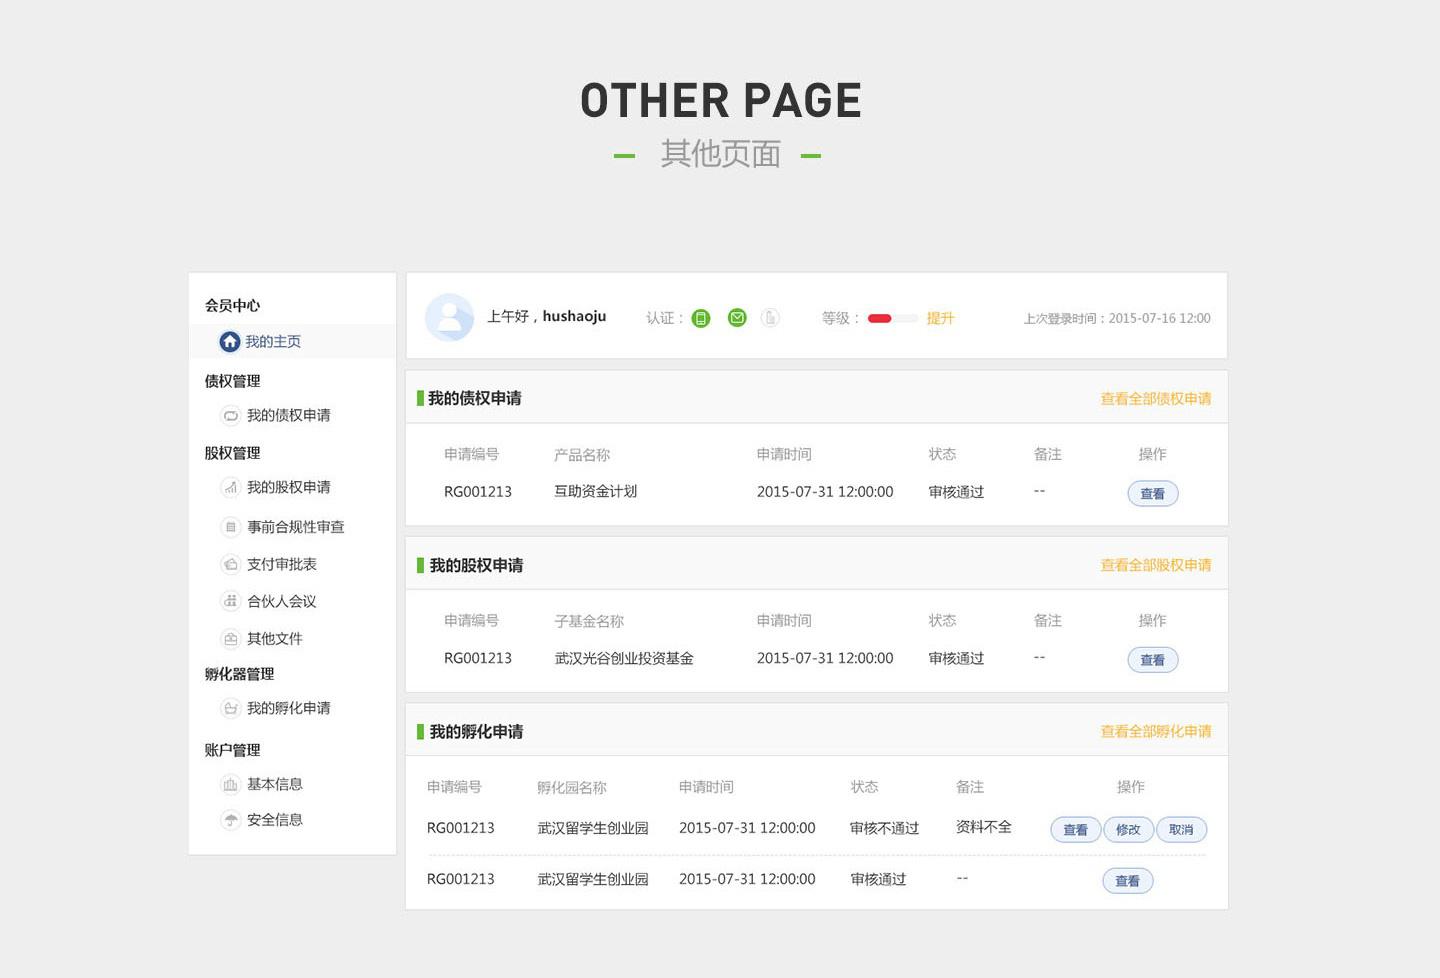Click the phone verification green icon
1440x978 pixels.
[701, 318]
